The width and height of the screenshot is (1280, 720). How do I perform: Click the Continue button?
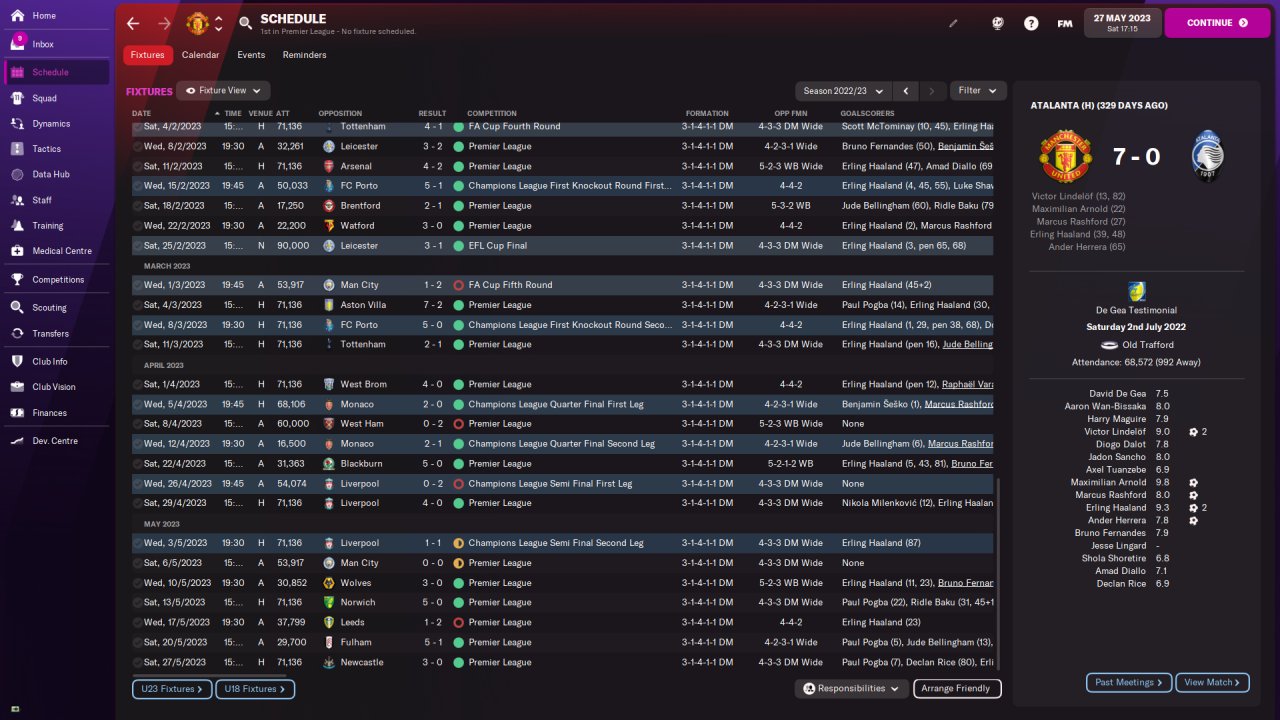tap(1217, 23)
